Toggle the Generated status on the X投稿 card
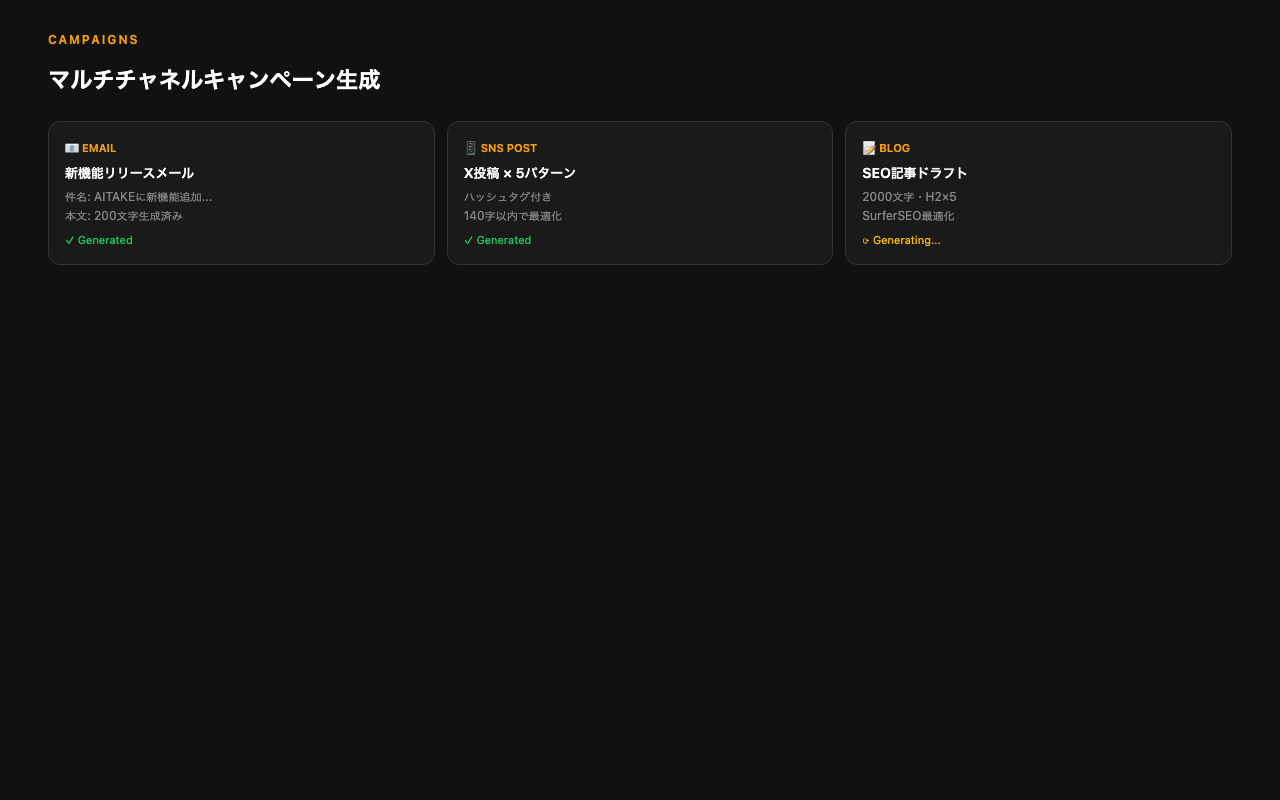 pos(497,240)
